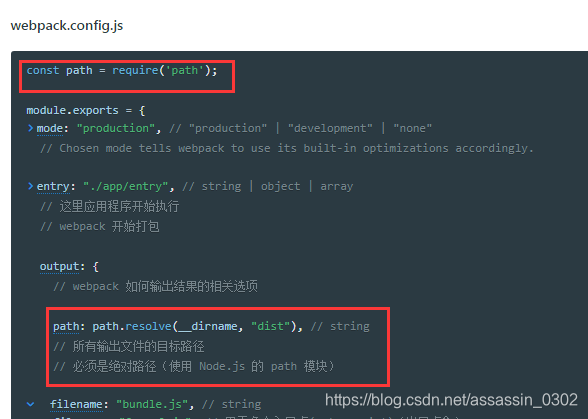588x419 pixels.
Task: Select the text module.exports = {
Action: [x=86, y=110]
